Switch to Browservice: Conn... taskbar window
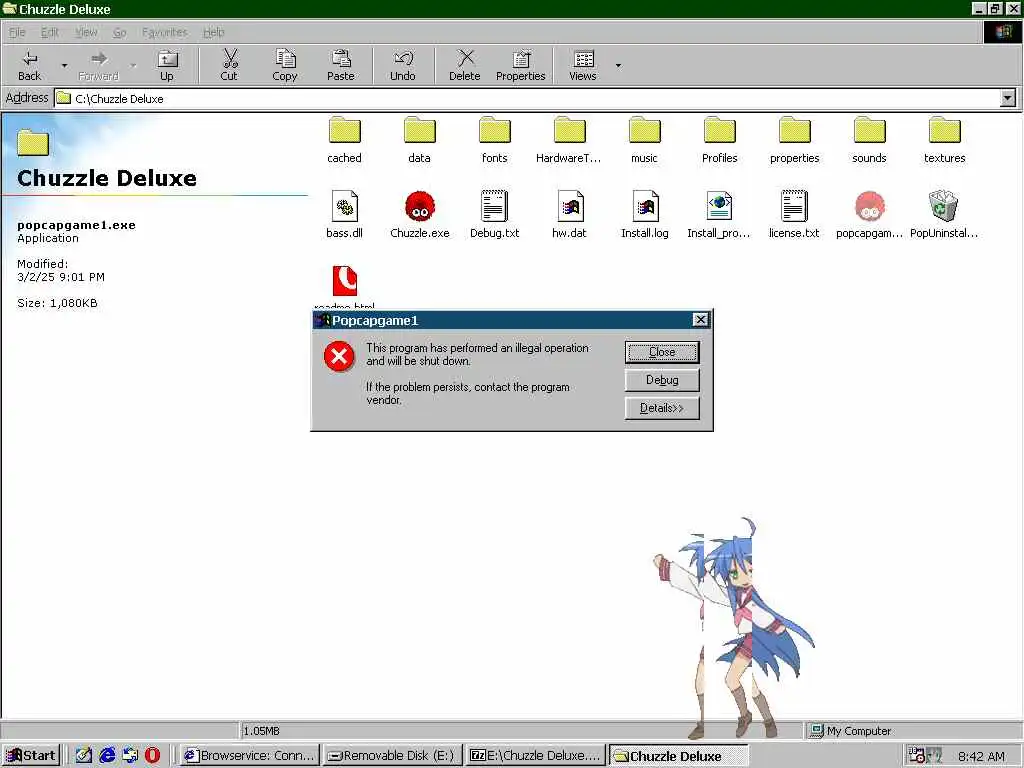The width and height of the screenshot is (1024, 768). pos(249,756)
